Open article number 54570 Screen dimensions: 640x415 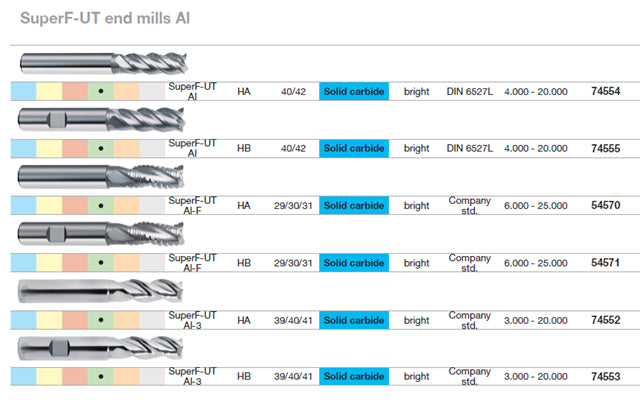coord(605,205)
